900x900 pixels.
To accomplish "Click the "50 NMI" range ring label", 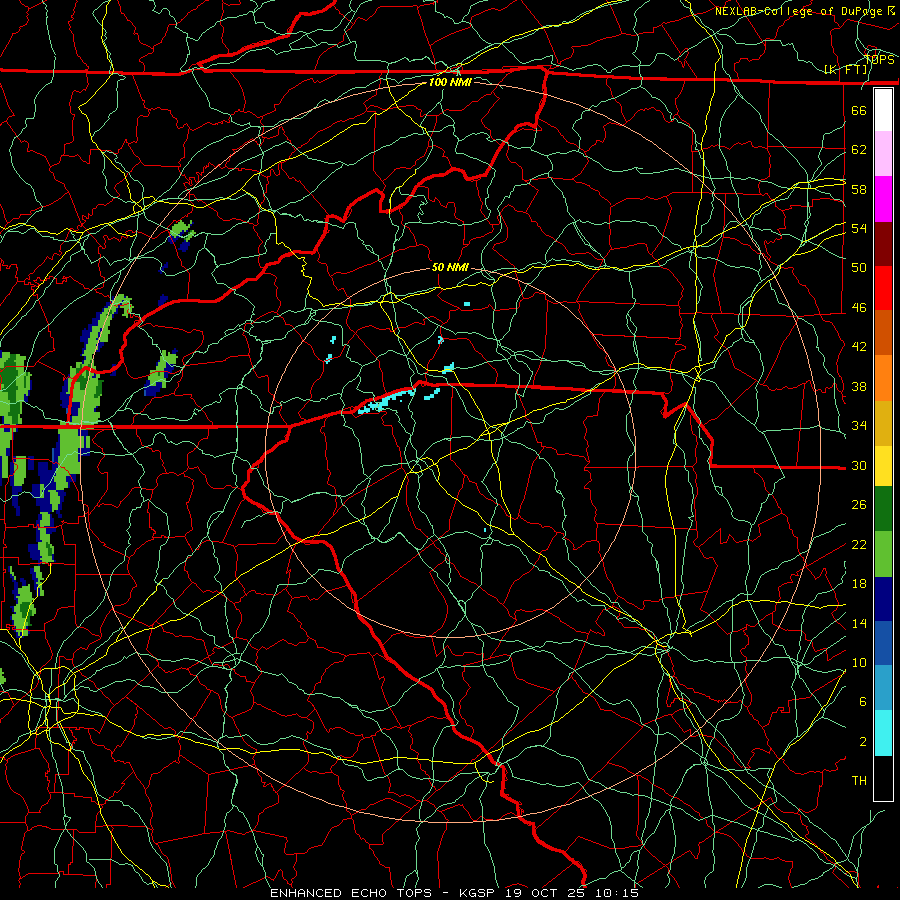I will point(450,267).
